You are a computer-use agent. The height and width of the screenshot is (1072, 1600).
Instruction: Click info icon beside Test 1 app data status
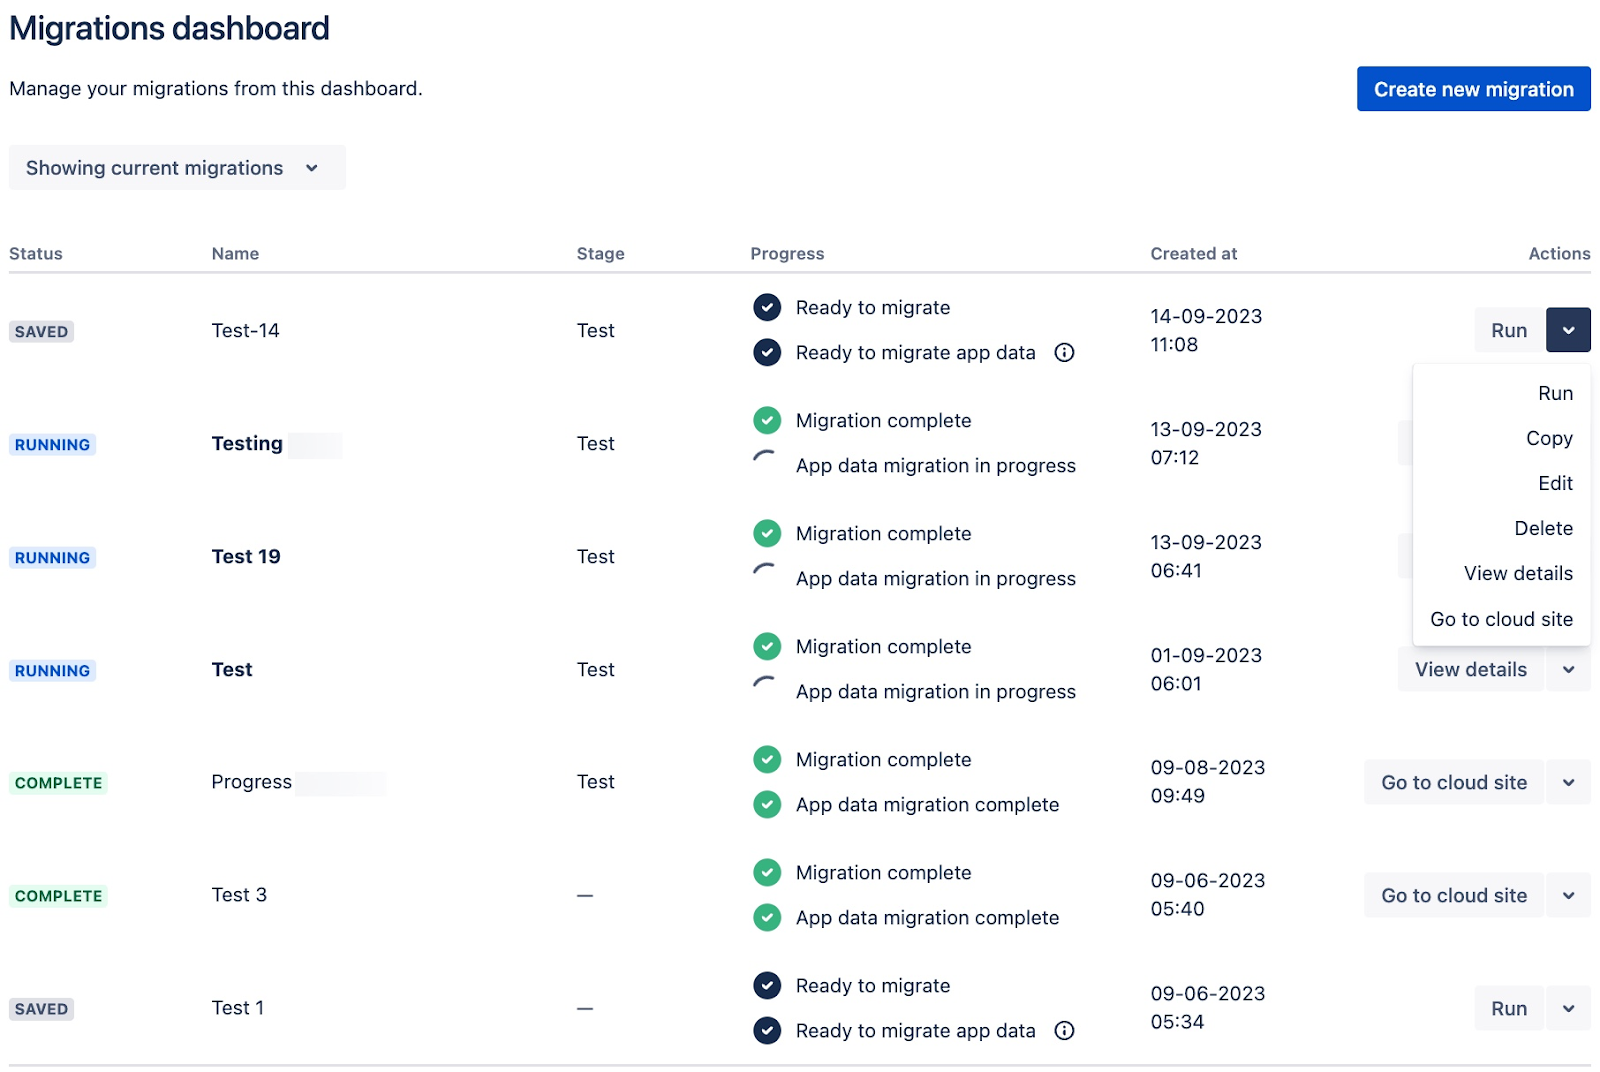pyautogui.click(x=1064, y=1030)
